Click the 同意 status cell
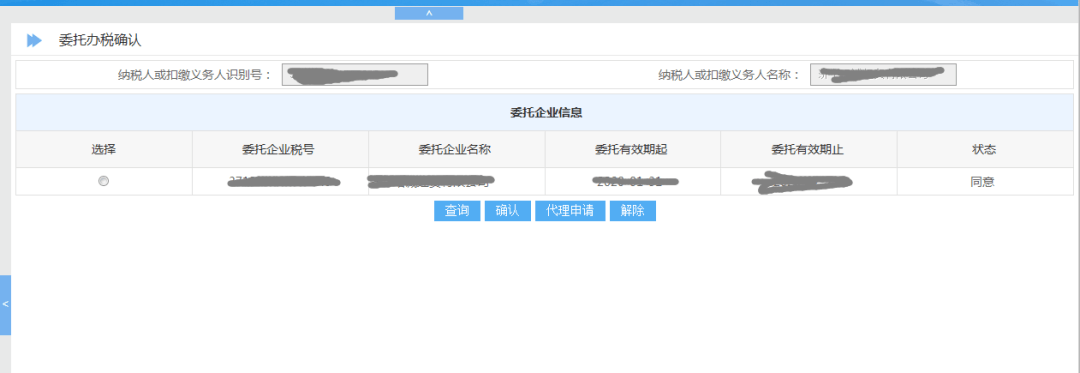Image resolution: width=1080 pixels, height=373 pixels. point(985,182)
